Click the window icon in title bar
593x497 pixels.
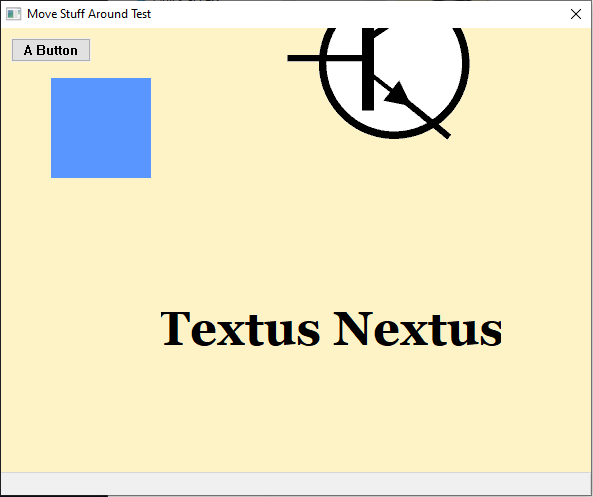14,14
